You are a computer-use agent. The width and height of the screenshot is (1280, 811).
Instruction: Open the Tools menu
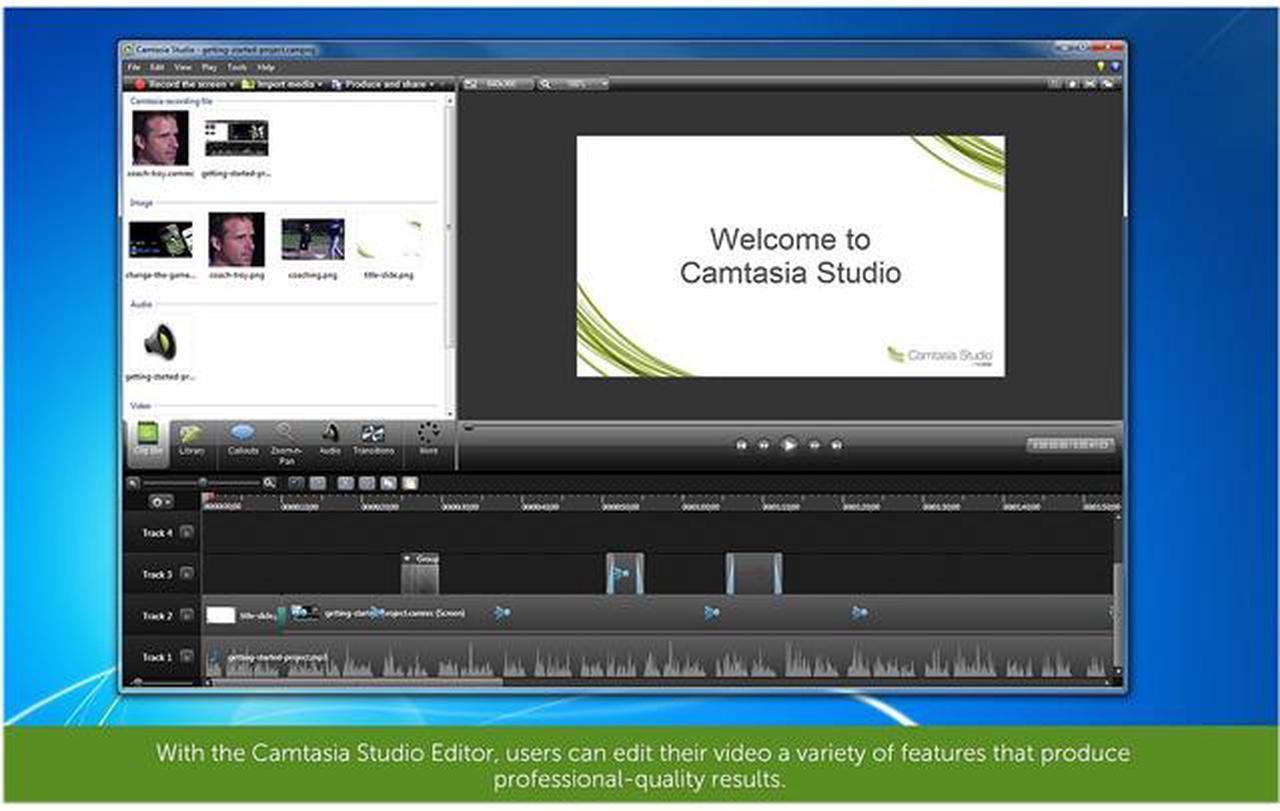(237, 67)
